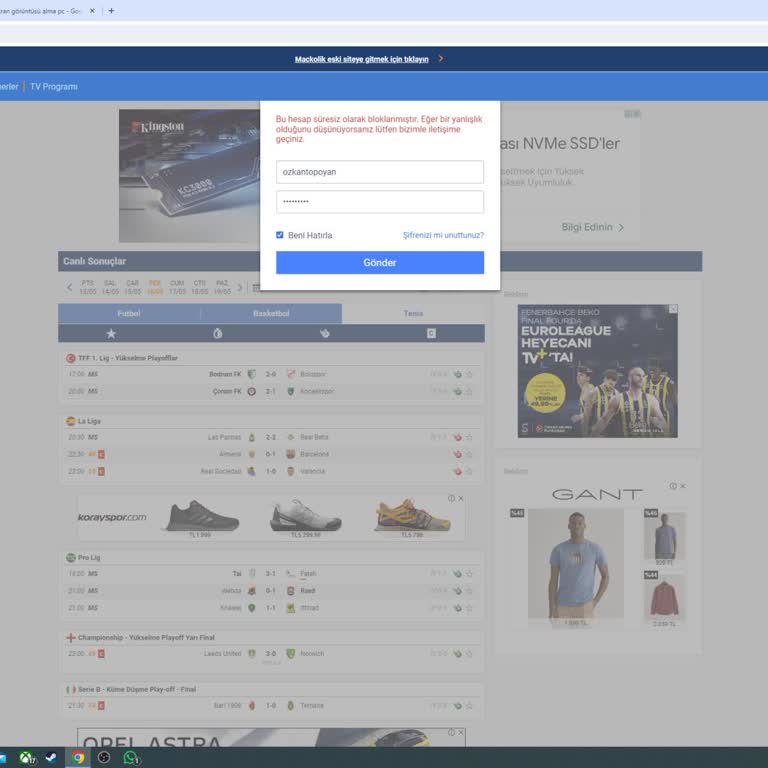
Task: Open the new browser tab plus button
Action: 111,11
